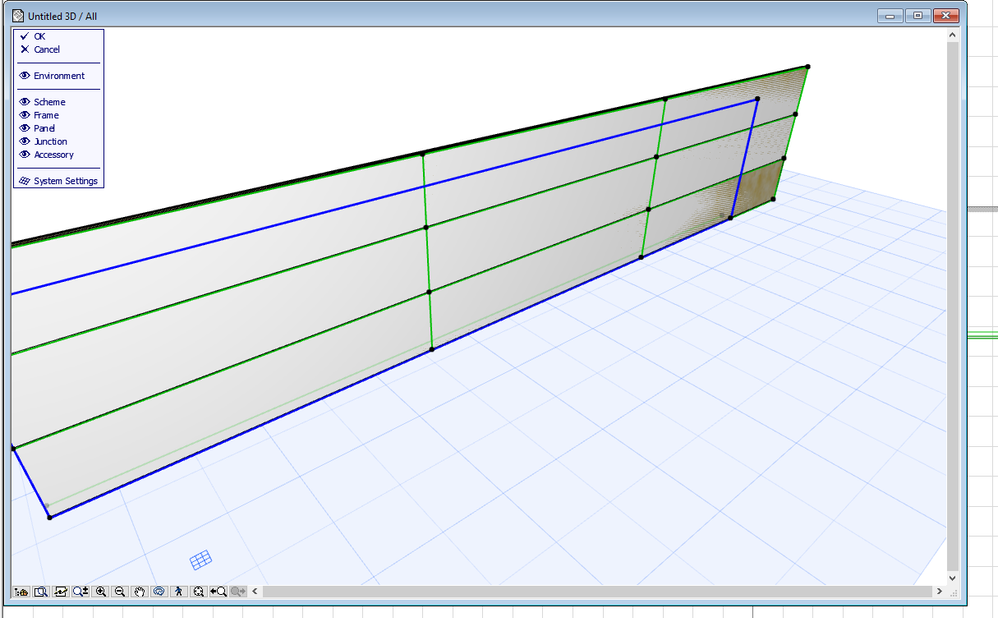Open 3D projection settings icon
Image resolution: width=998 pixels, height=618 pixels.
(21, 591)
